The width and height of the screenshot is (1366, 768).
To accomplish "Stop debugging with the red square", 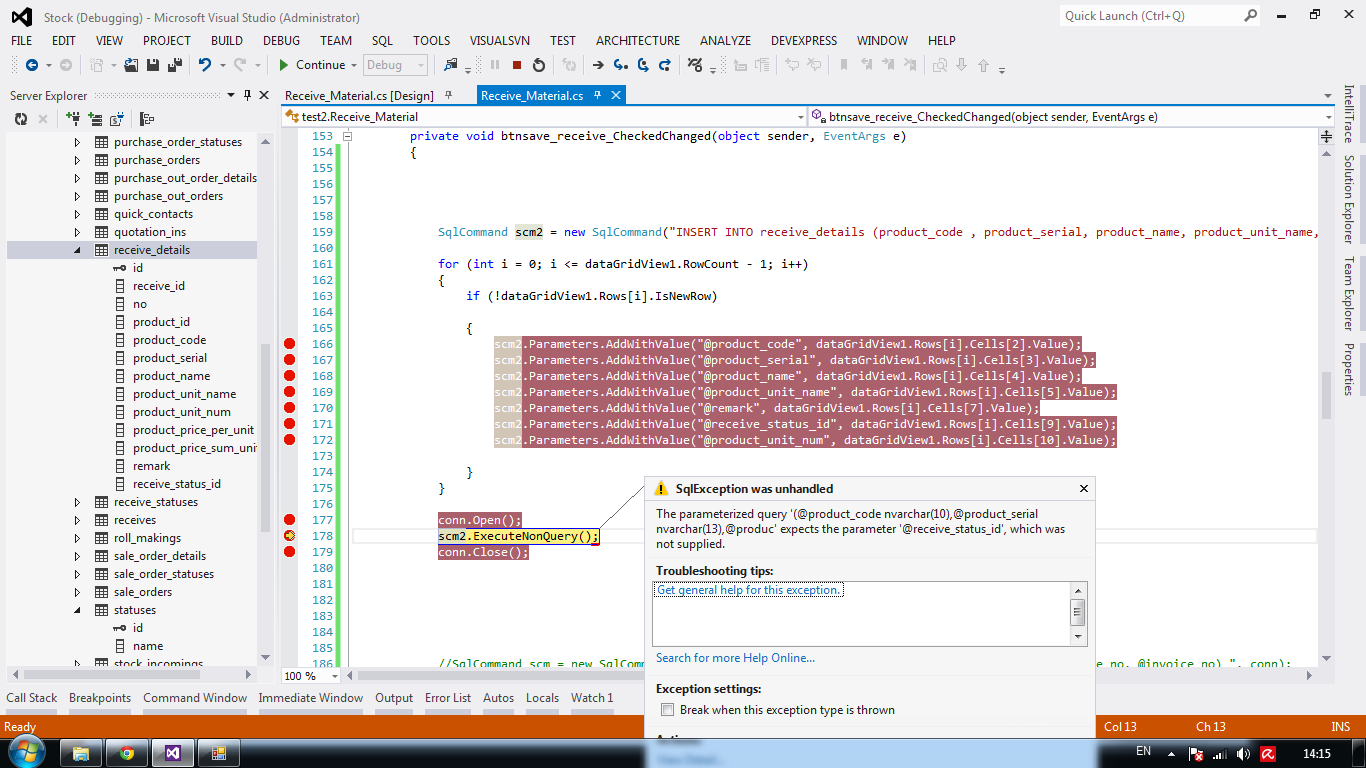I will point(517,65).
